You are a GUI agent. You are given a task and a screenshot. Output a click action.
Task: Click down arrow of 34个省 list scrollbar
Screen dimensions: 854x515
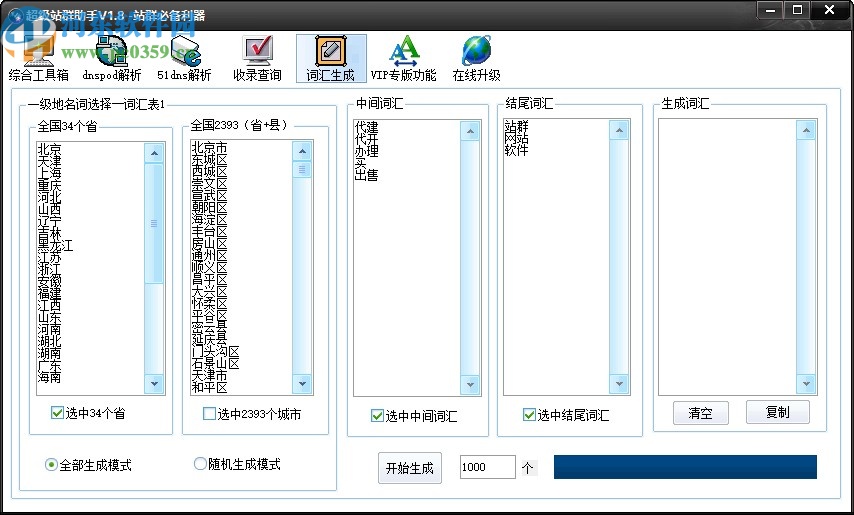click(154, 384)
